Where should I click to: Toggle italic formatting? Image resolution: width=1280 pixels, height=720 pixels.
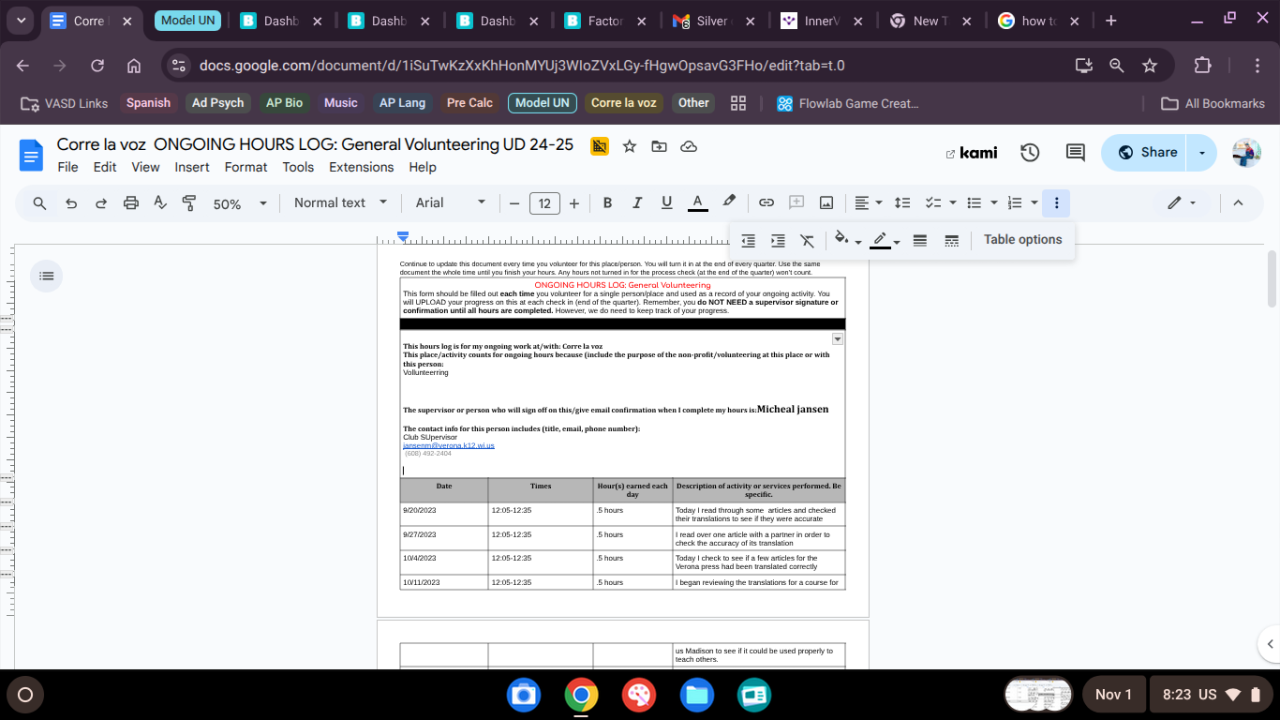637,203
